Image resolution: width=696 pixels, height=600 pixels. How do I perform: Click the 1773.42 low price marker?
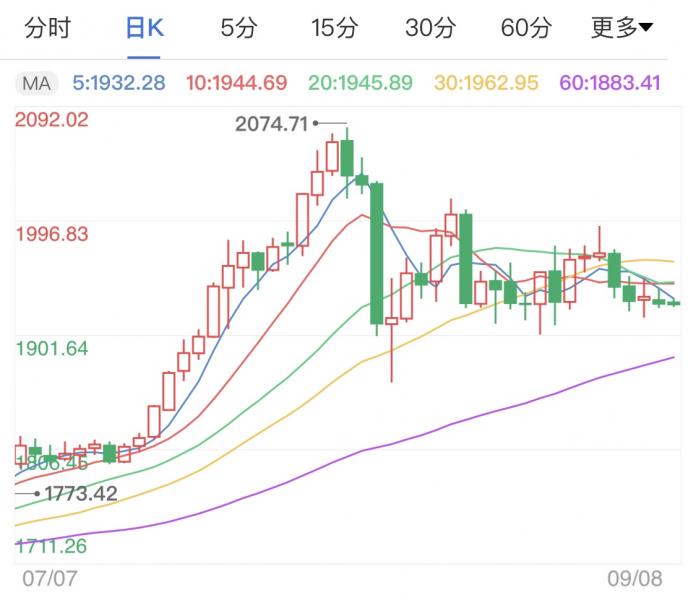(x=81, y=493)
